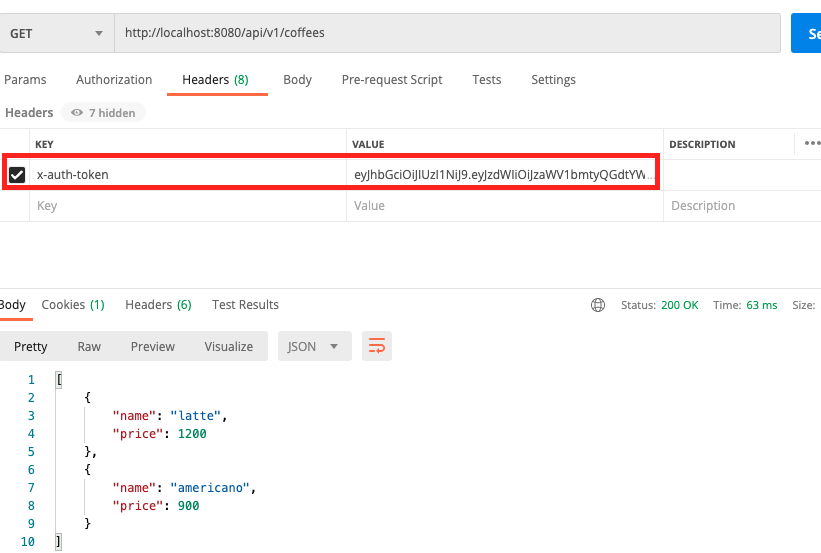This screenshot has height=553, width=821.
Task: Select the Preview view
Action: click(152, 347)
